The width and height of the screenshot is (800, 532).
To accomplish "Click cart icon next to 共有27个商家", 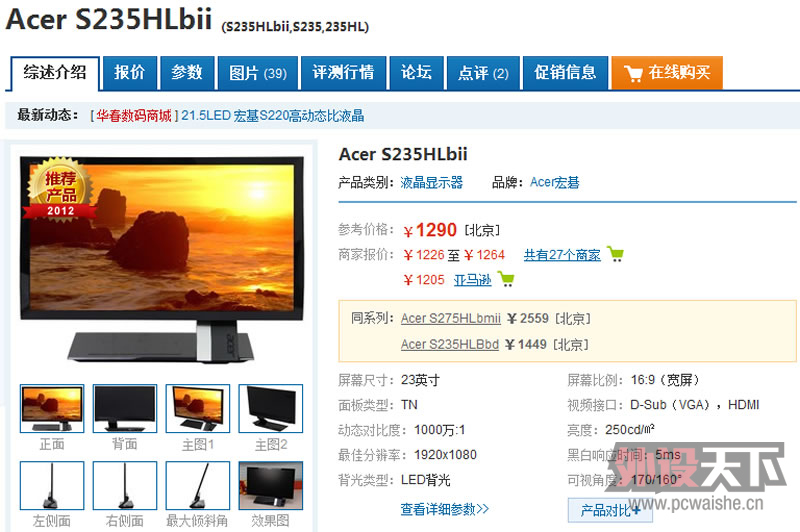I will tap(615, 254).
